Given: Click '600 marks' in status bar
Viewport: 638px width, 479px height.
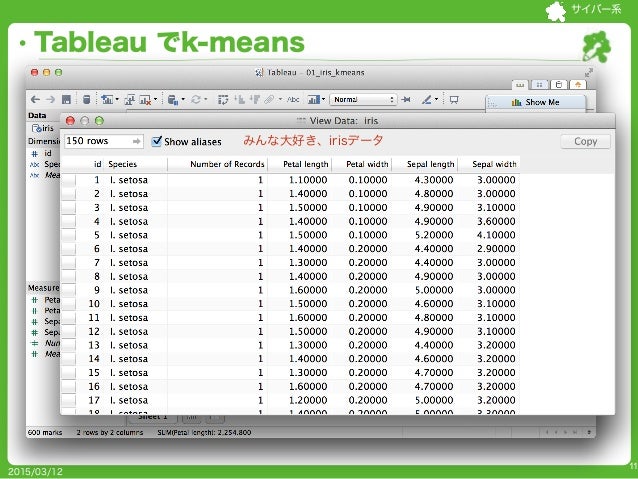Looking at the screenshot, I should [45, 432].
